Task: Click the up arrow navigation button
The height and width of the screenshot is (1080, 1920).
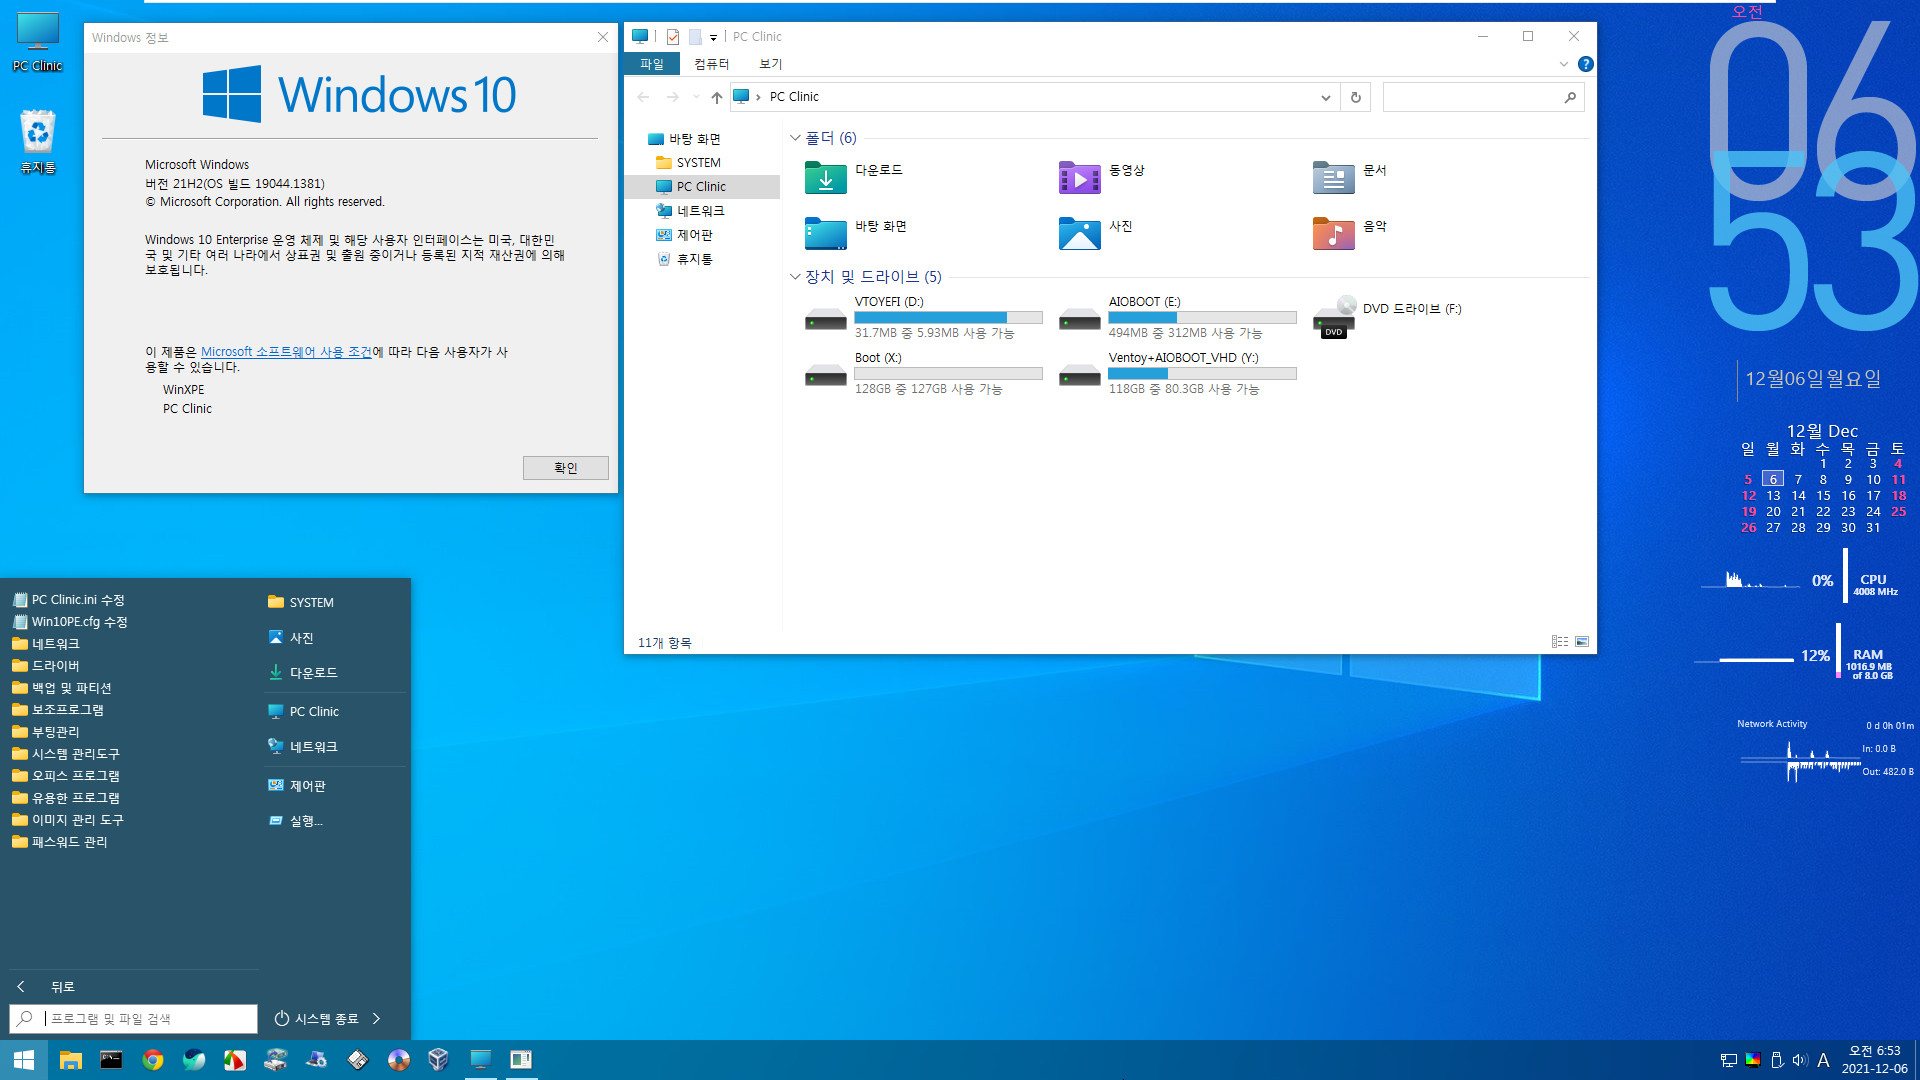Action: (x=716, y=97)
